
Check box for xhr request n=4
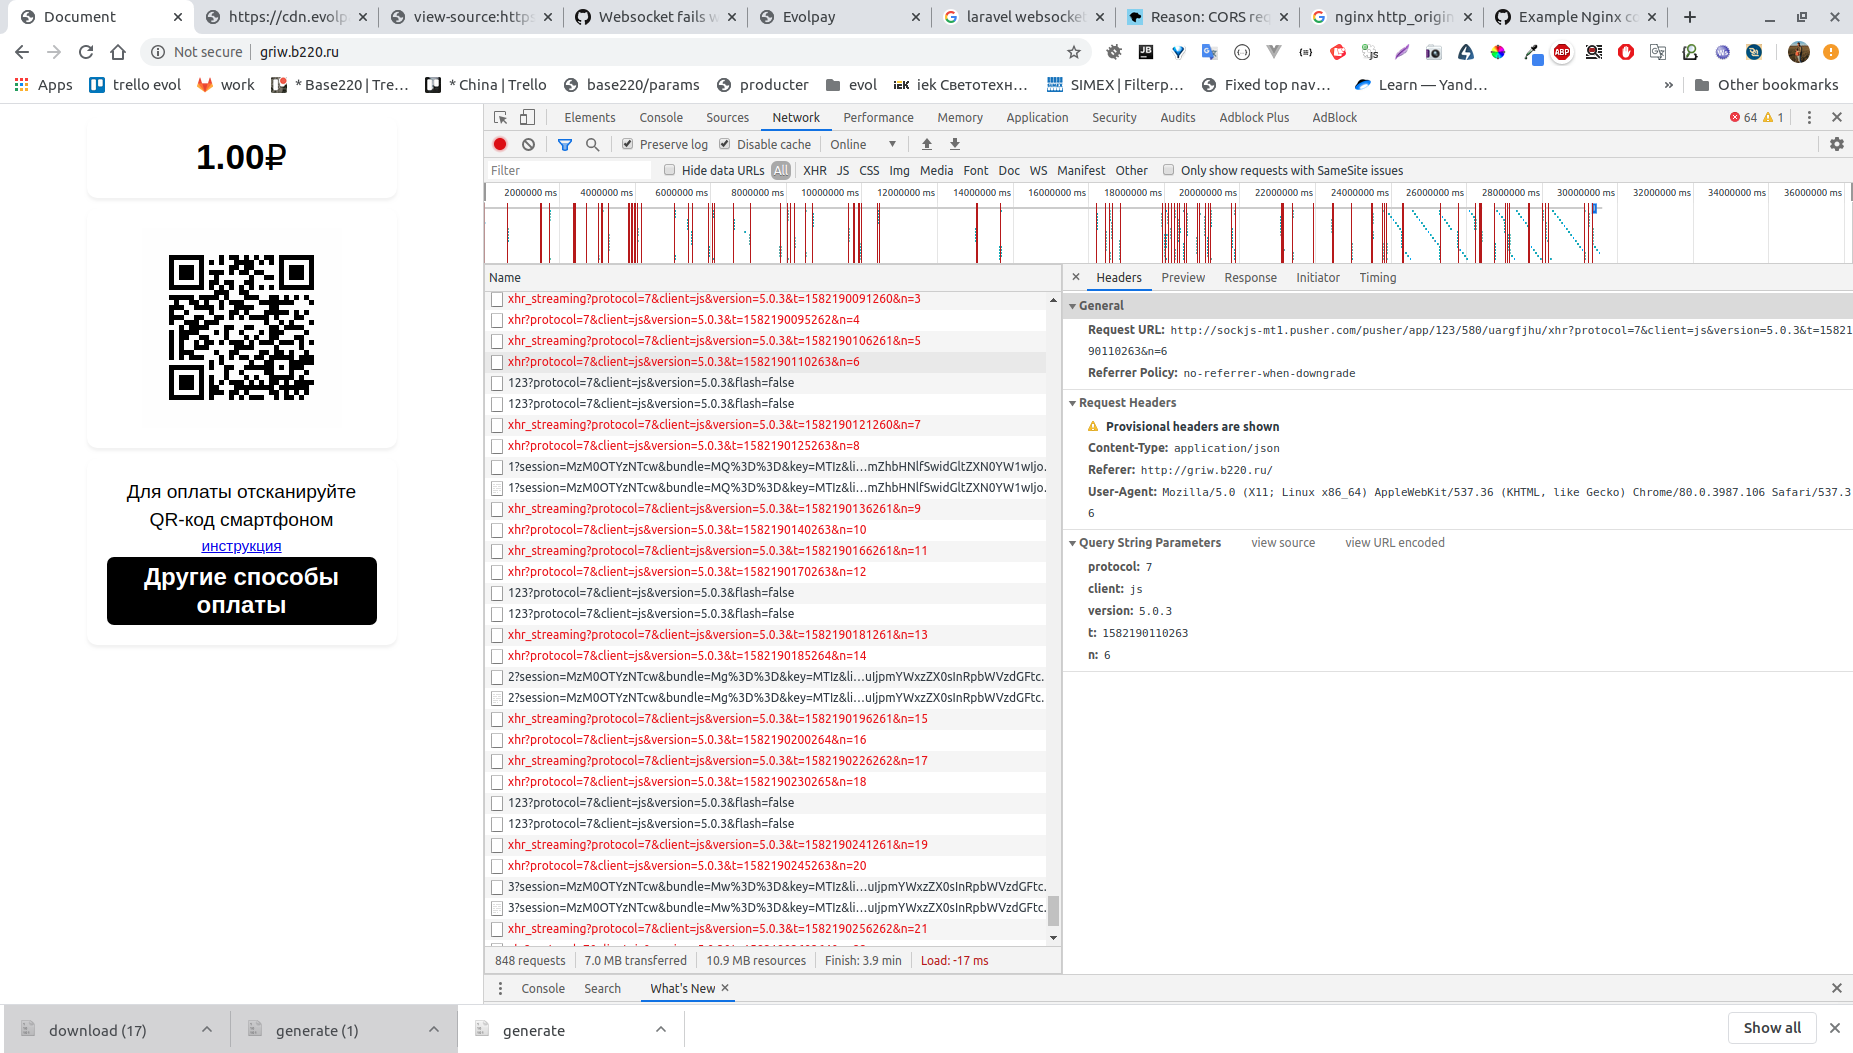pyautogui.click(x=497, y=320)
